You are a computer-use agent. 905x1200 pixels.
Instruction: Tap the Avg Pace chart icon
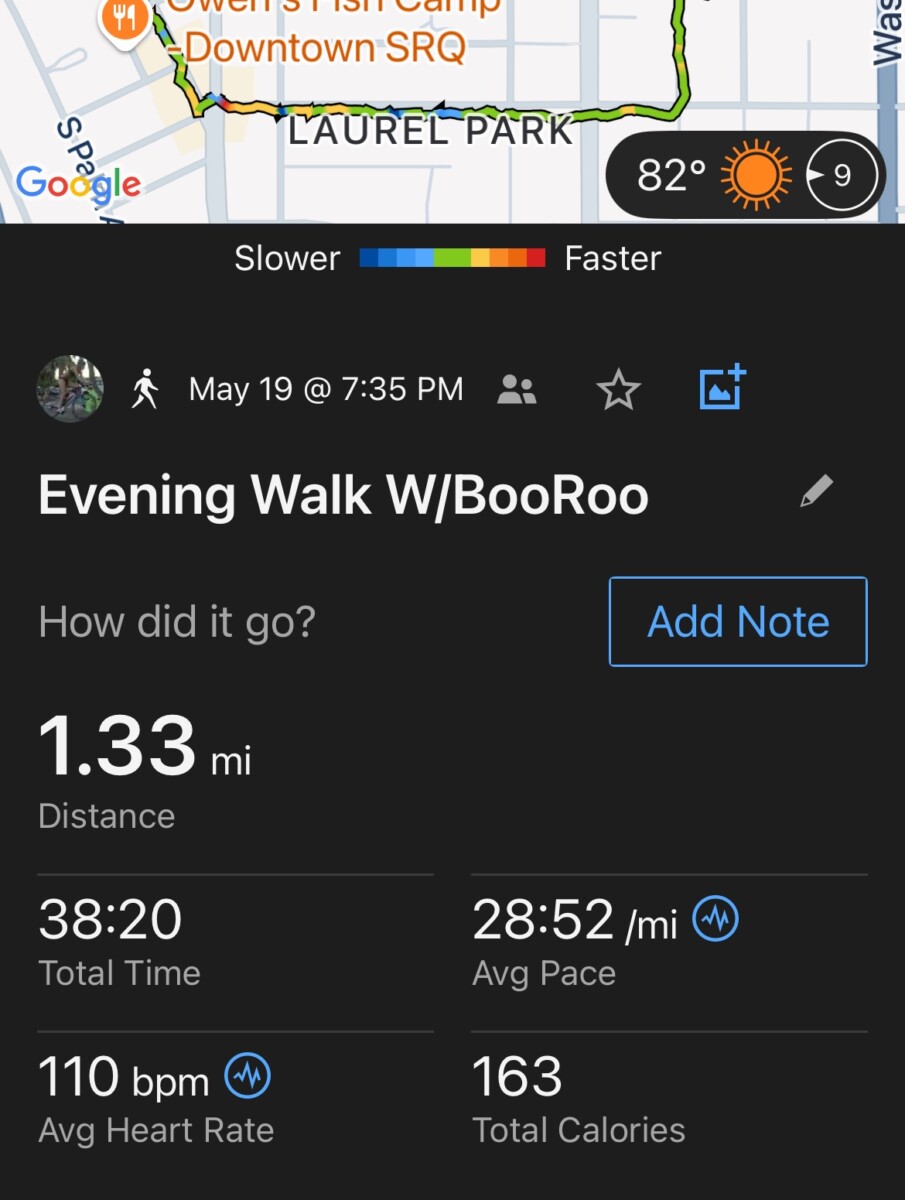(x=716, y=919)
